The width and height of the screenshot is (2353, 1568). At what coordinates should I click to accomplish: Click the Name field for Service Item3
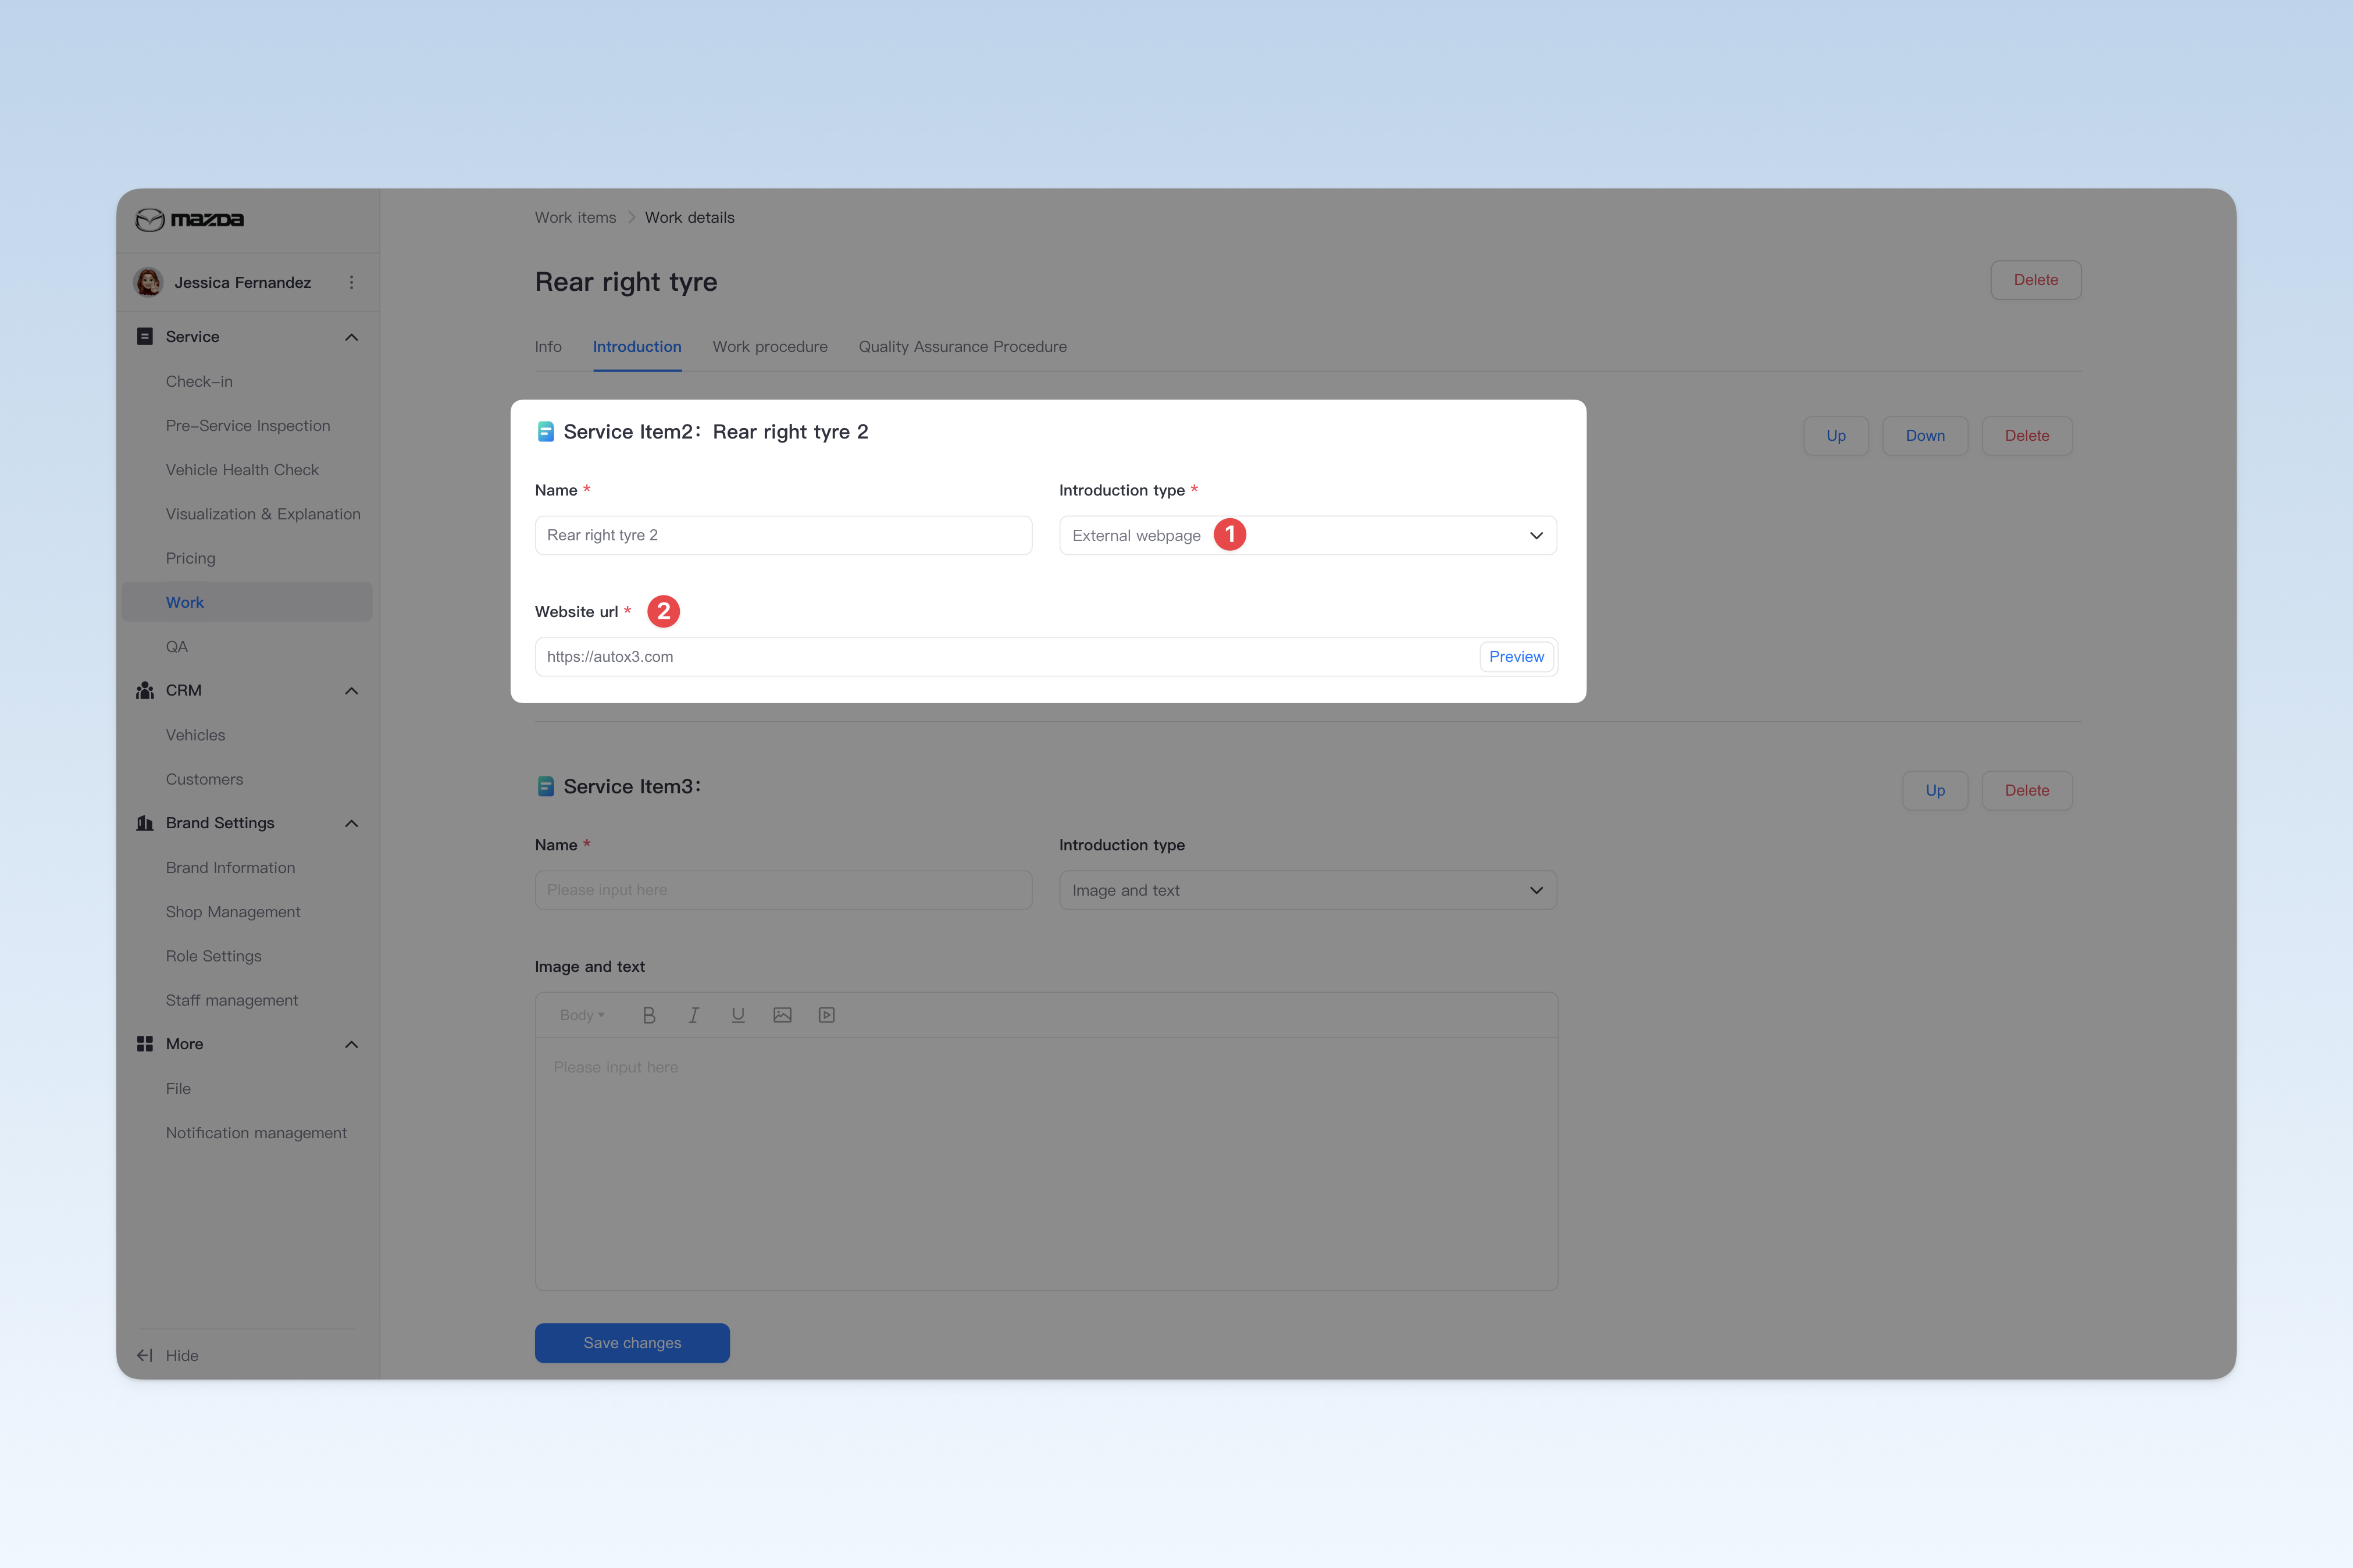tap(783, 890)
